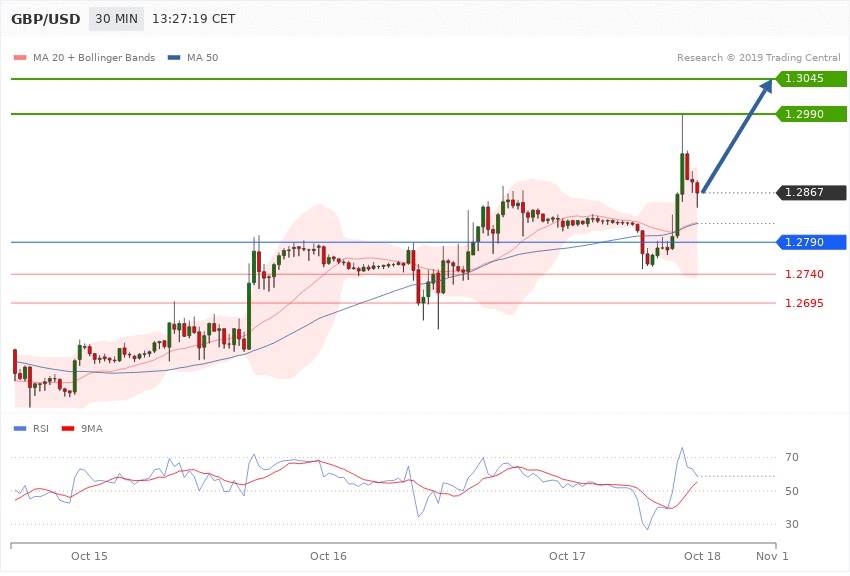Open the Research Trading Central credit link

pyautogui.click(x=759, y=58)
